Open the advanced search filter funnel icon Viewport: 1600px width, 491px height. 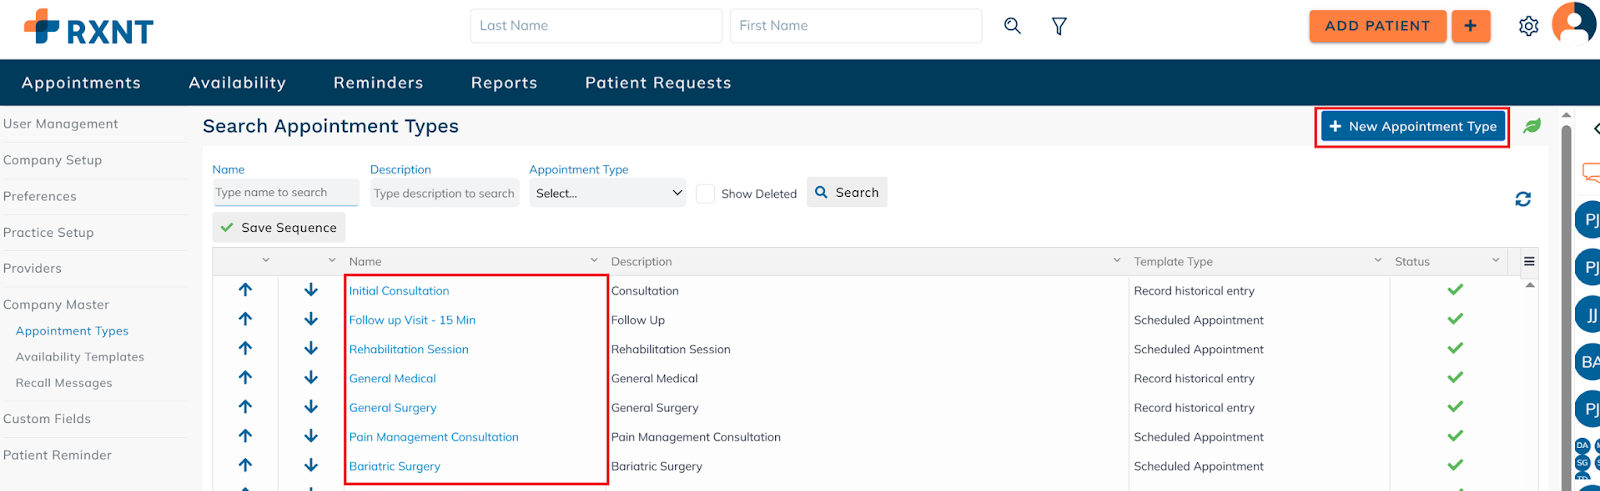click(x=1059, y=26)
